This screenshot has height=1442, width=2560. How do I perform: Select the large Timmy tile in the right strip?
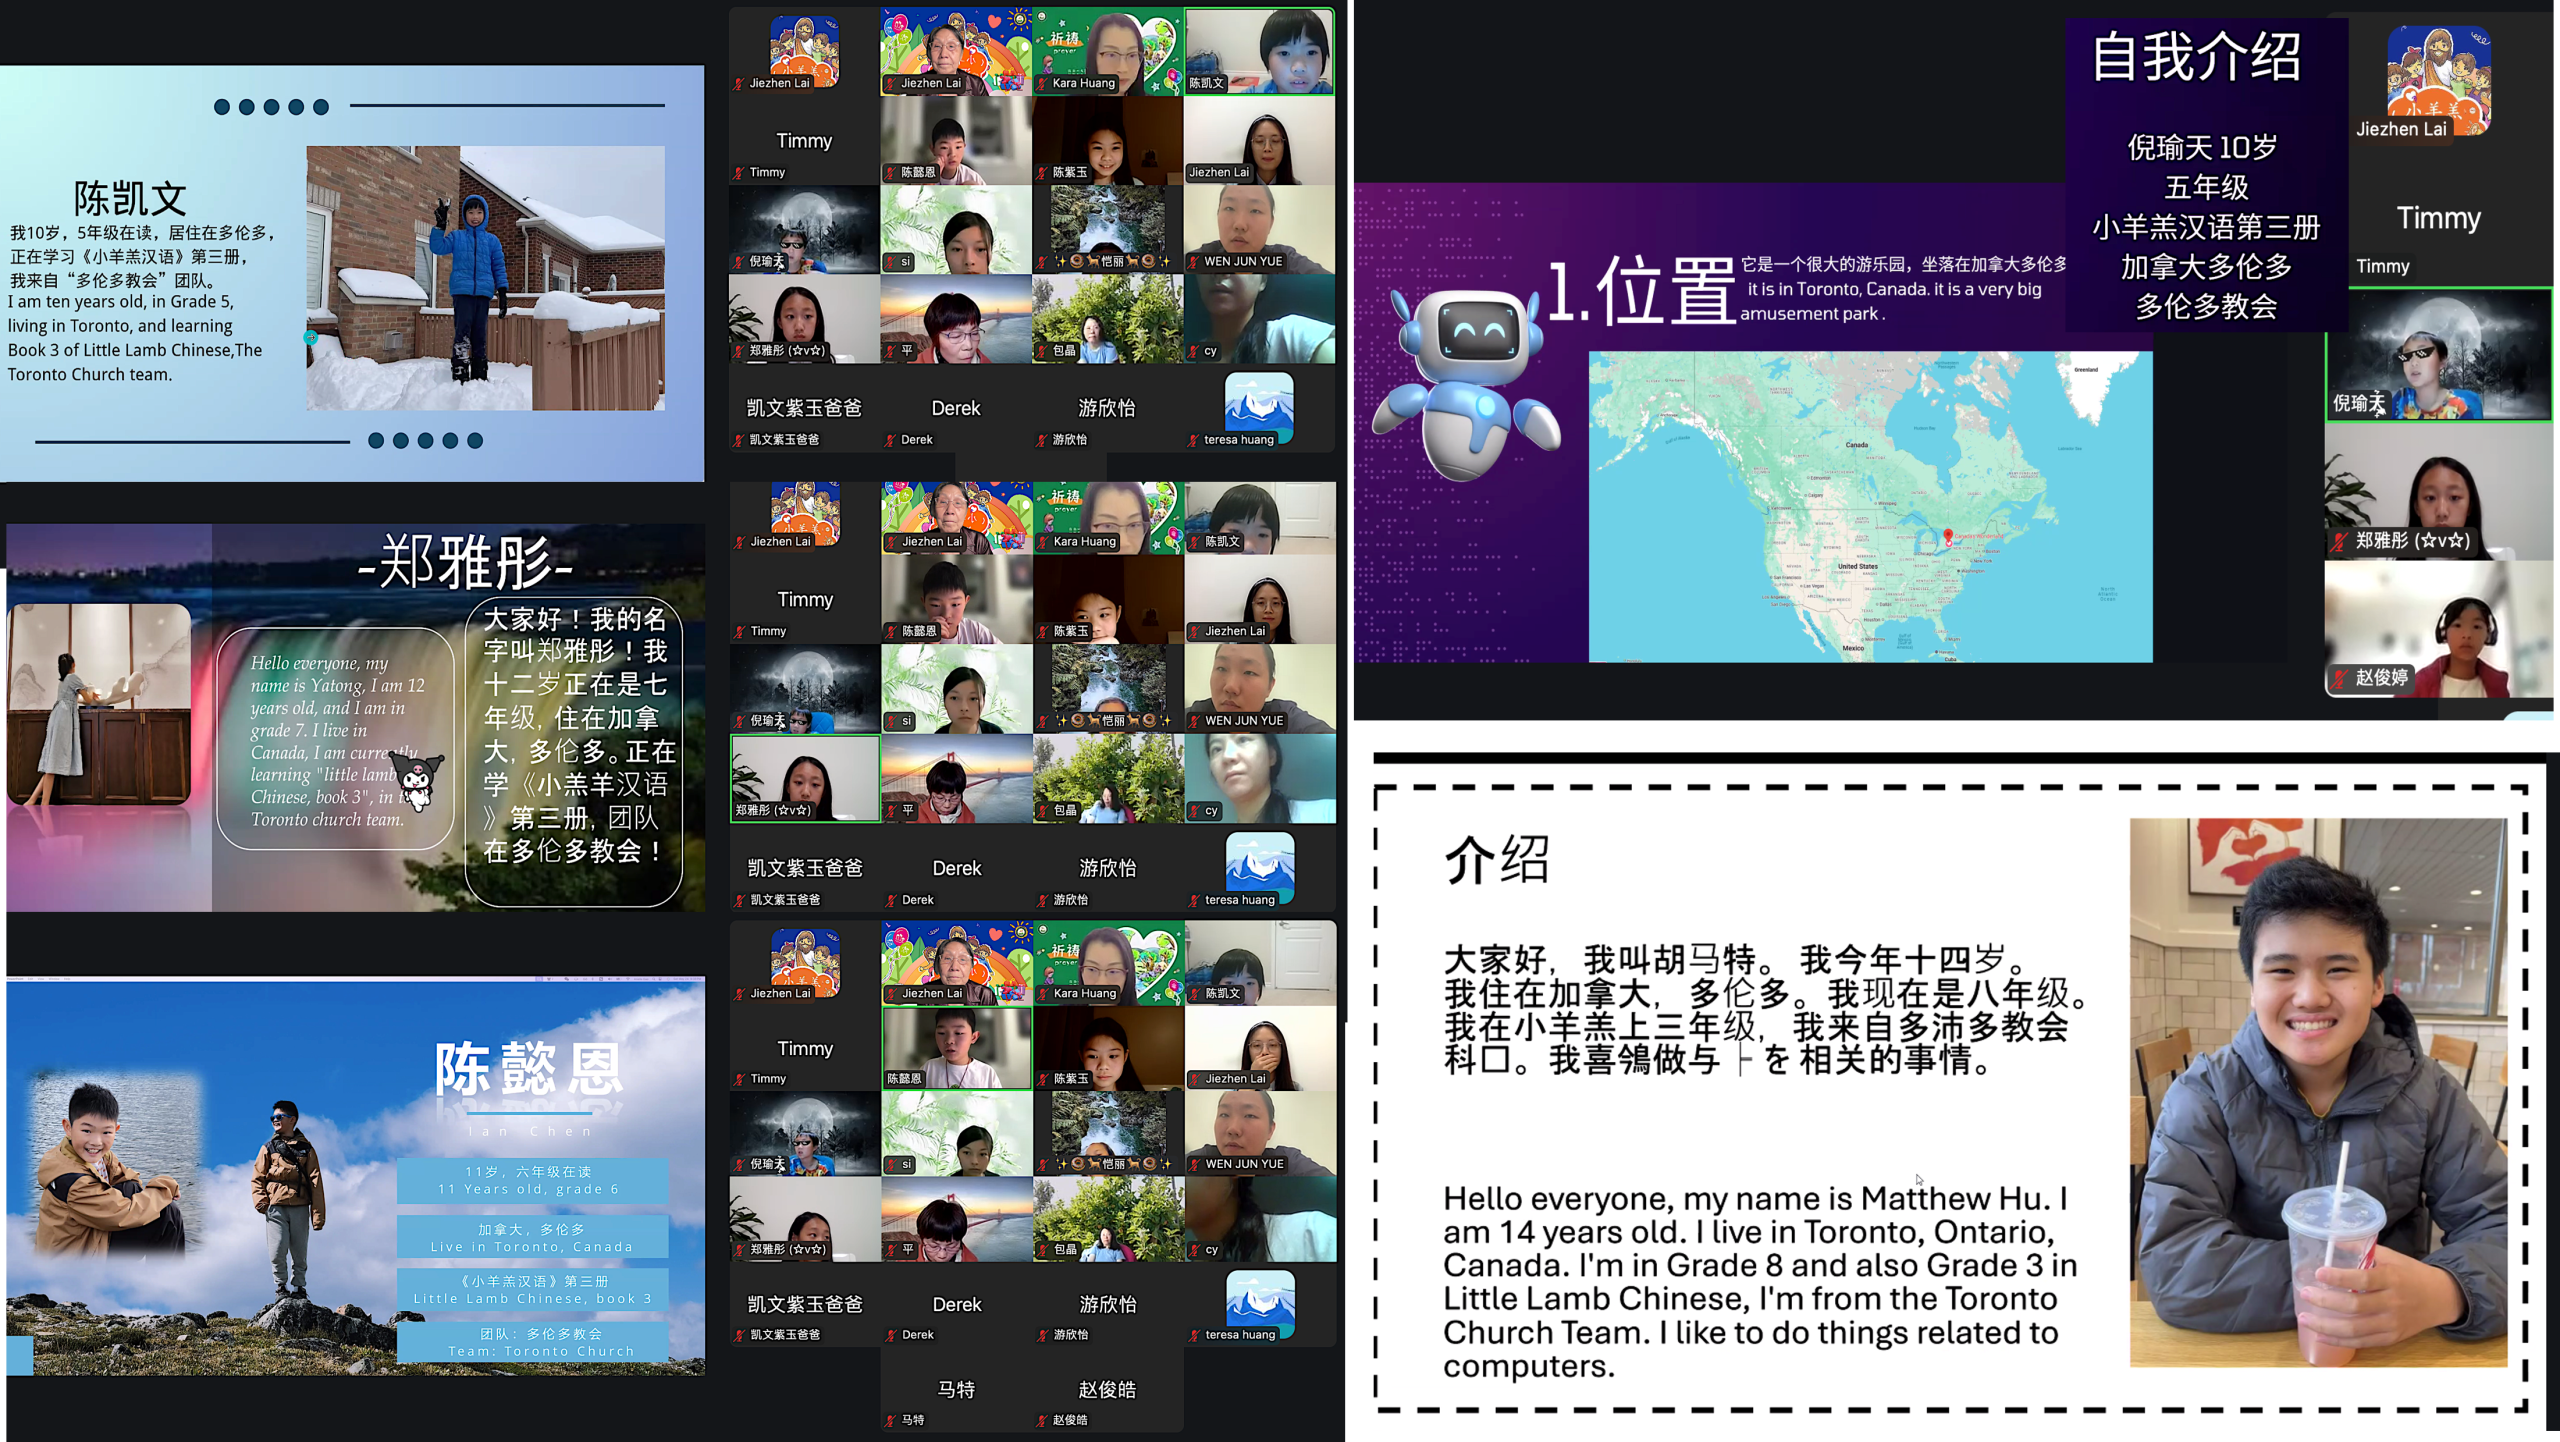[2438, 218]
